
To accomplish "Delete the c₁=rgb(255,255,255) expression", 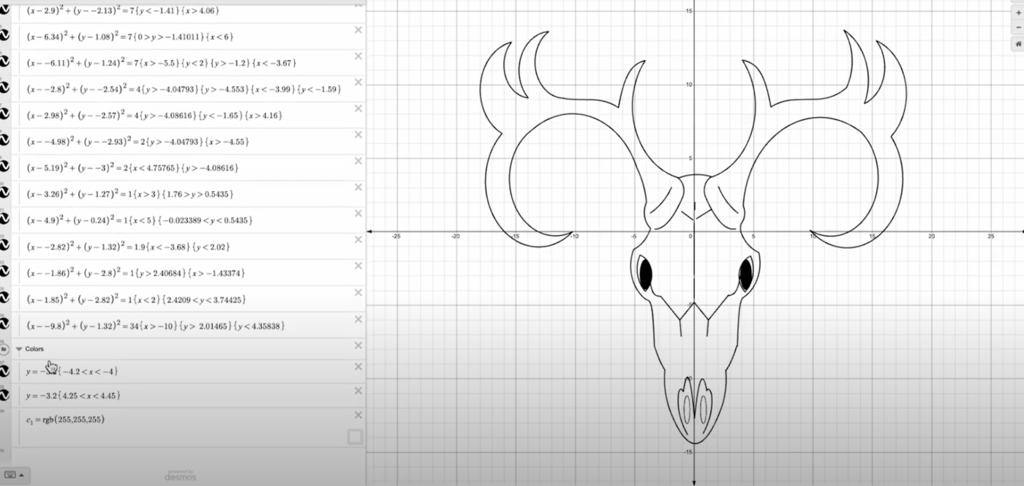I will point(358,415).
